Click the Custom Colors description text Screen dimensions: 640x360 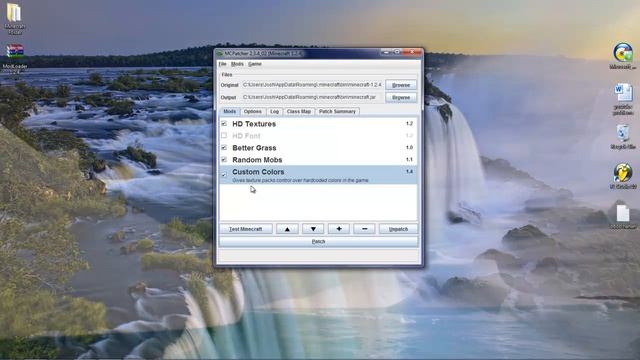(300, 180)
